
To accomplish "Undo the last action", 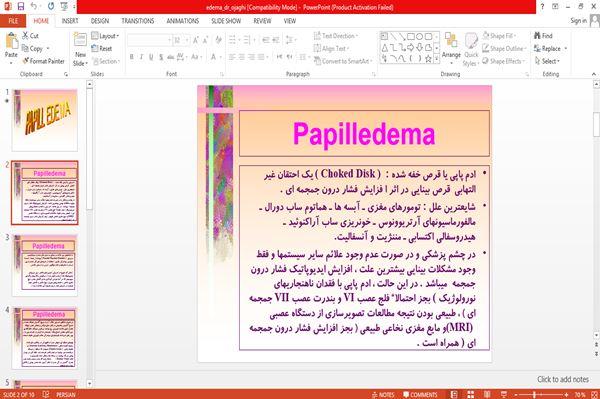I will (34, 7).
